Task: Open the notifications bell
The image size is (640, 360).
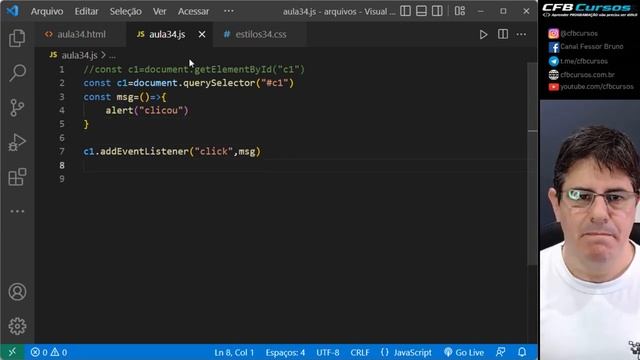Action: (x=522, y=352)
